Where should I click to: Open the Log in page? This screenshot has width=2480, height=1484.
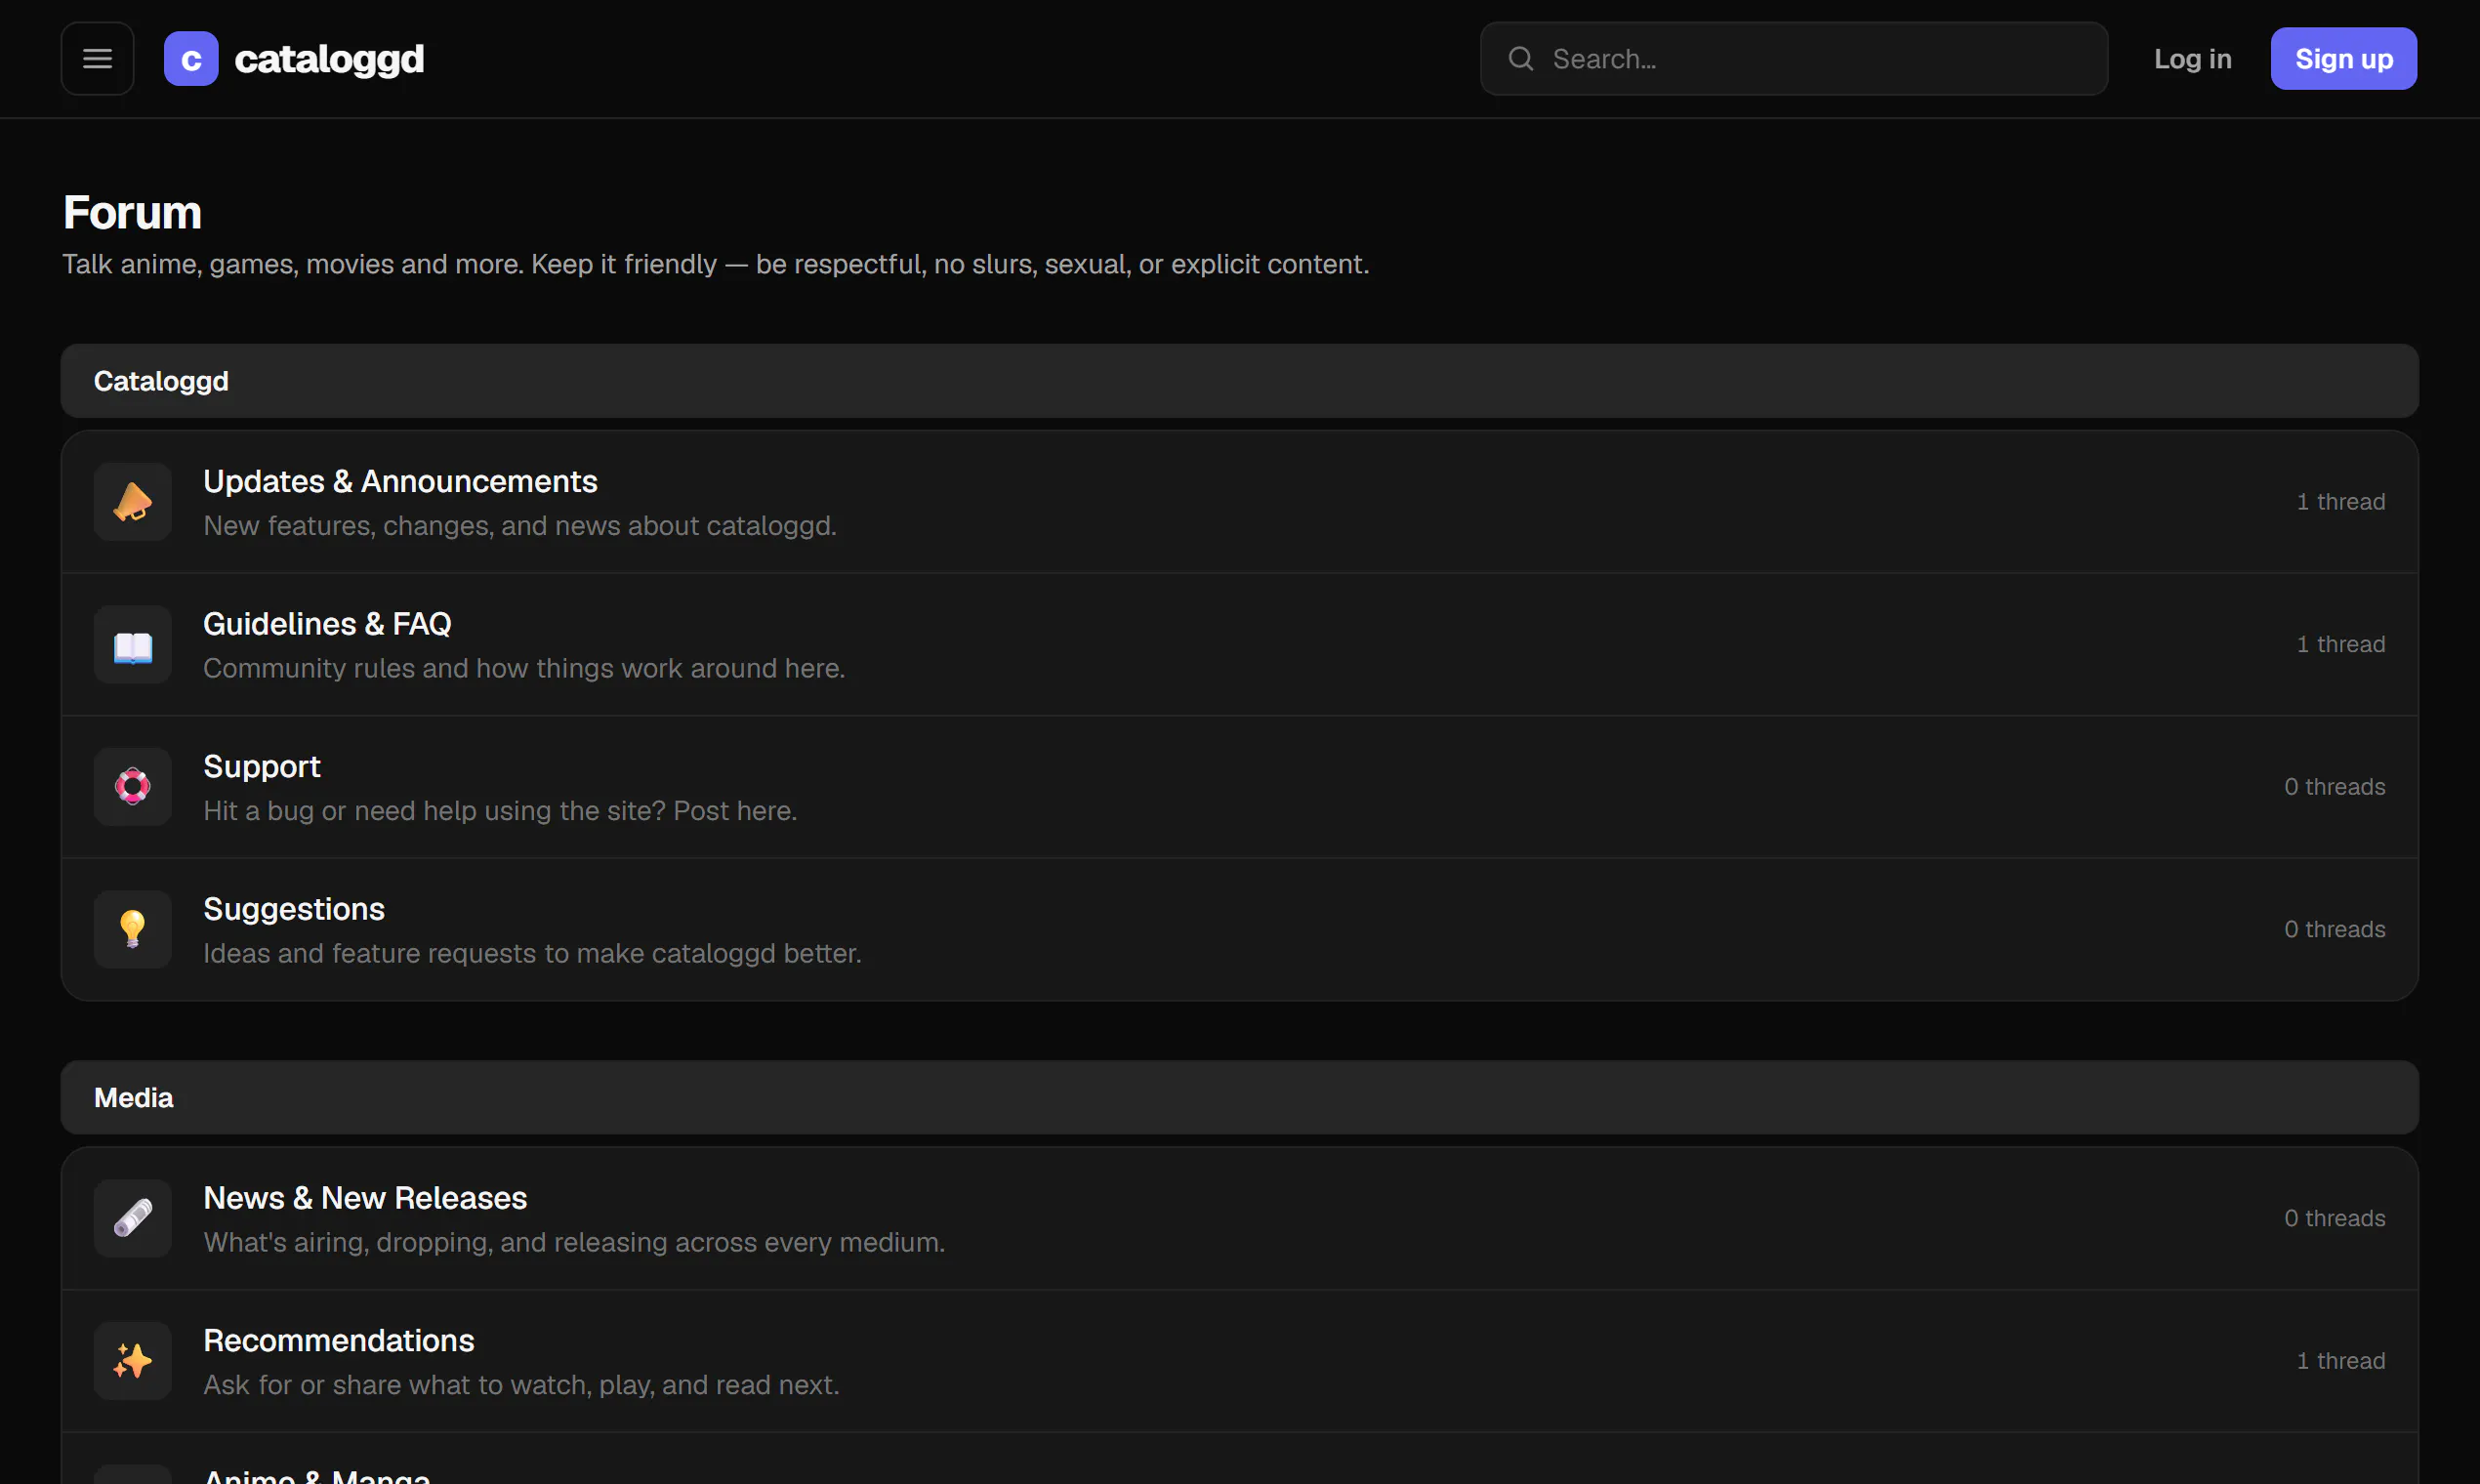[2192, 59]
